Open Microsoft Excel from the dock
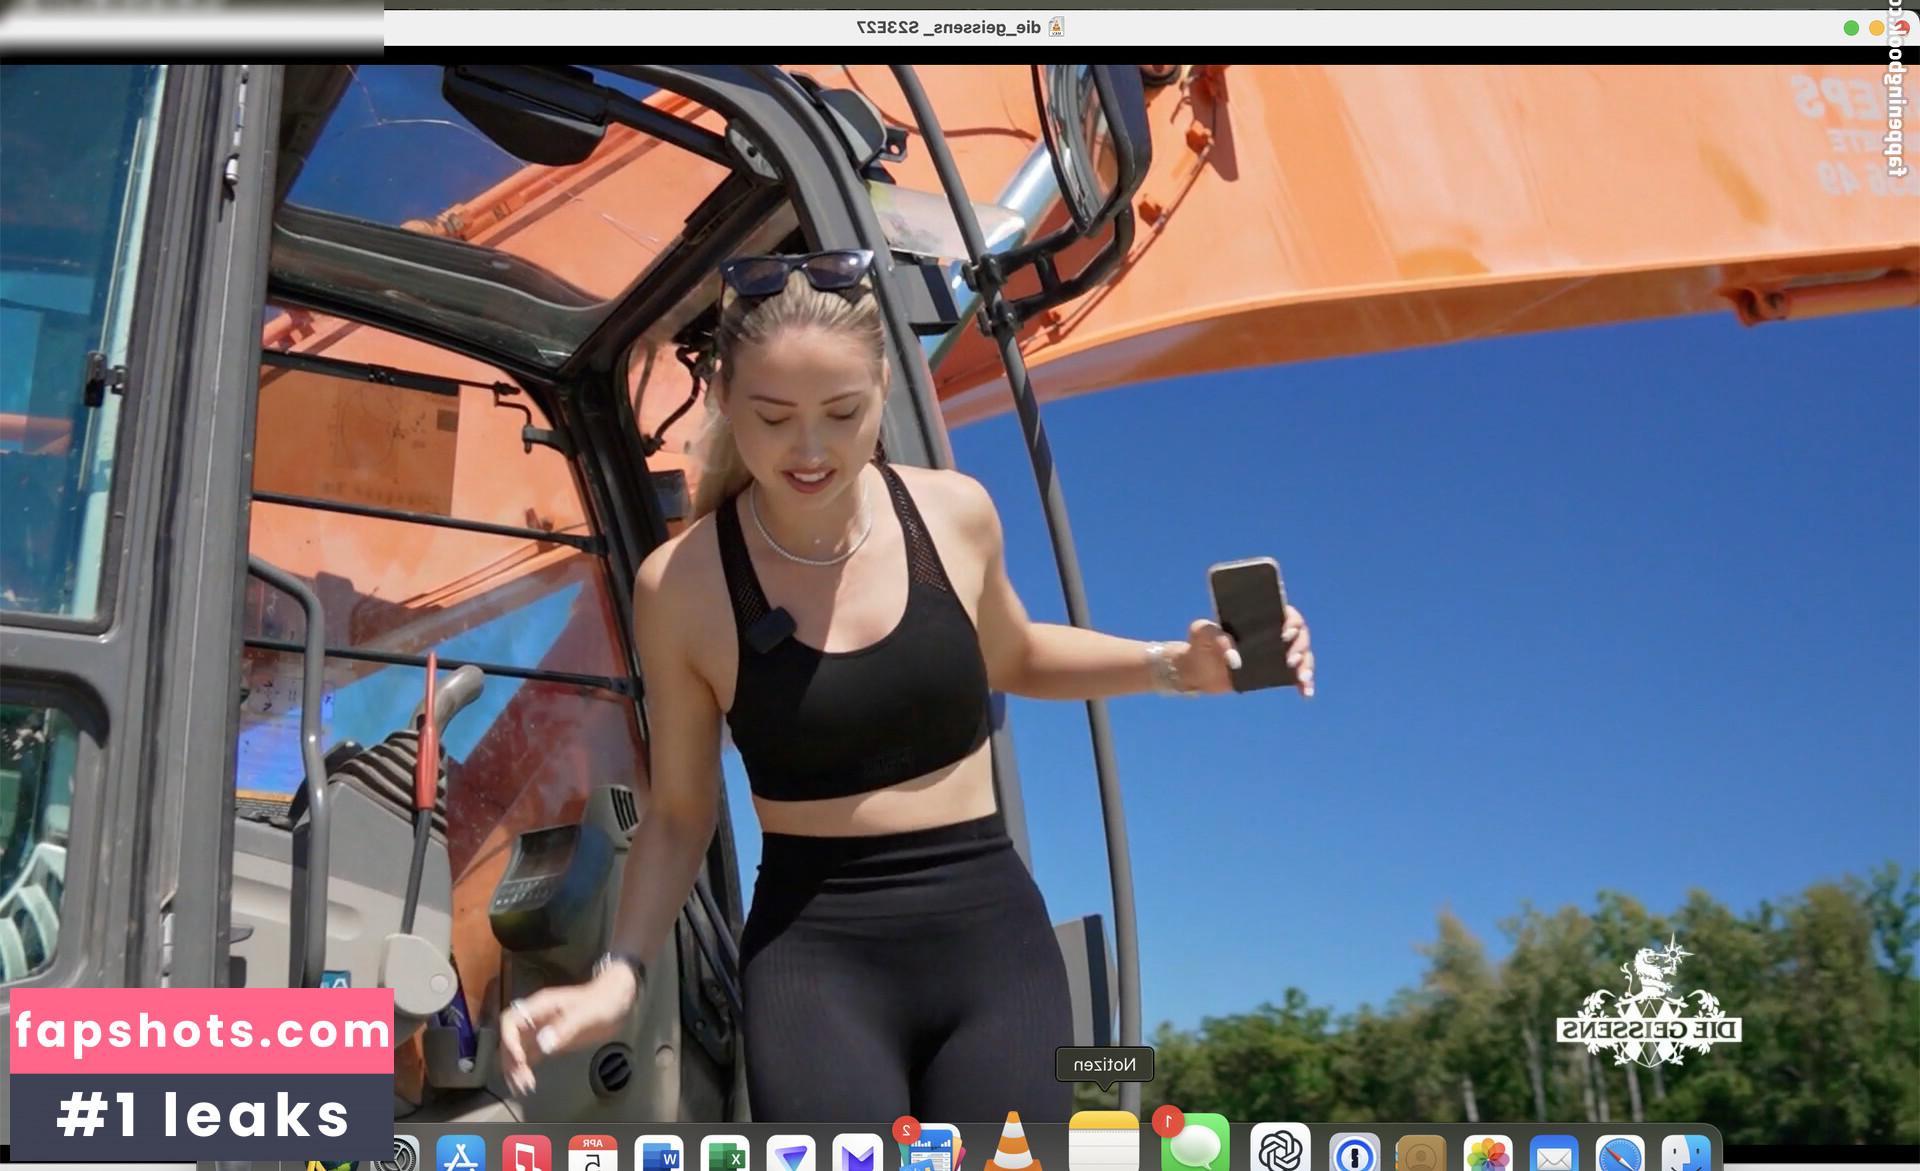 725,1154
